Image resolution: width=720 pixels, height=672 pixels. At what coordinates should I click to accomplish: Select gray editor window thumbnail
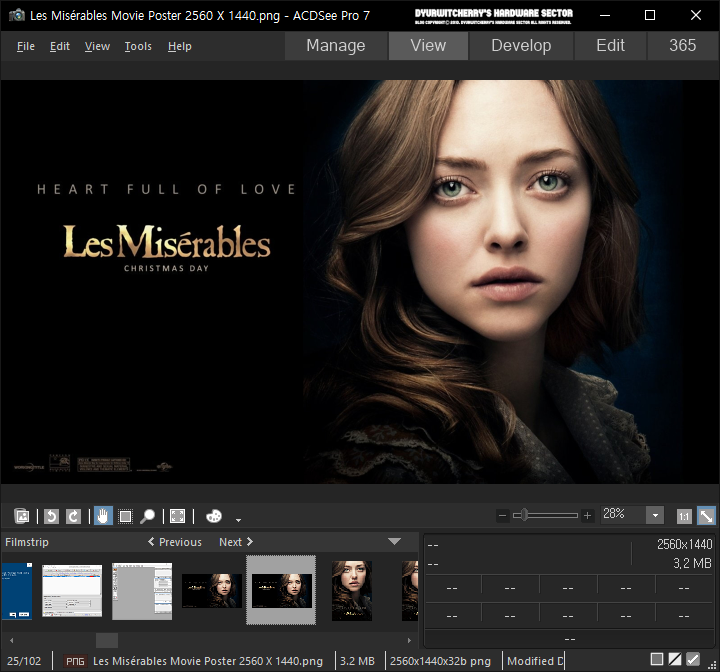(x=142, y=591)
